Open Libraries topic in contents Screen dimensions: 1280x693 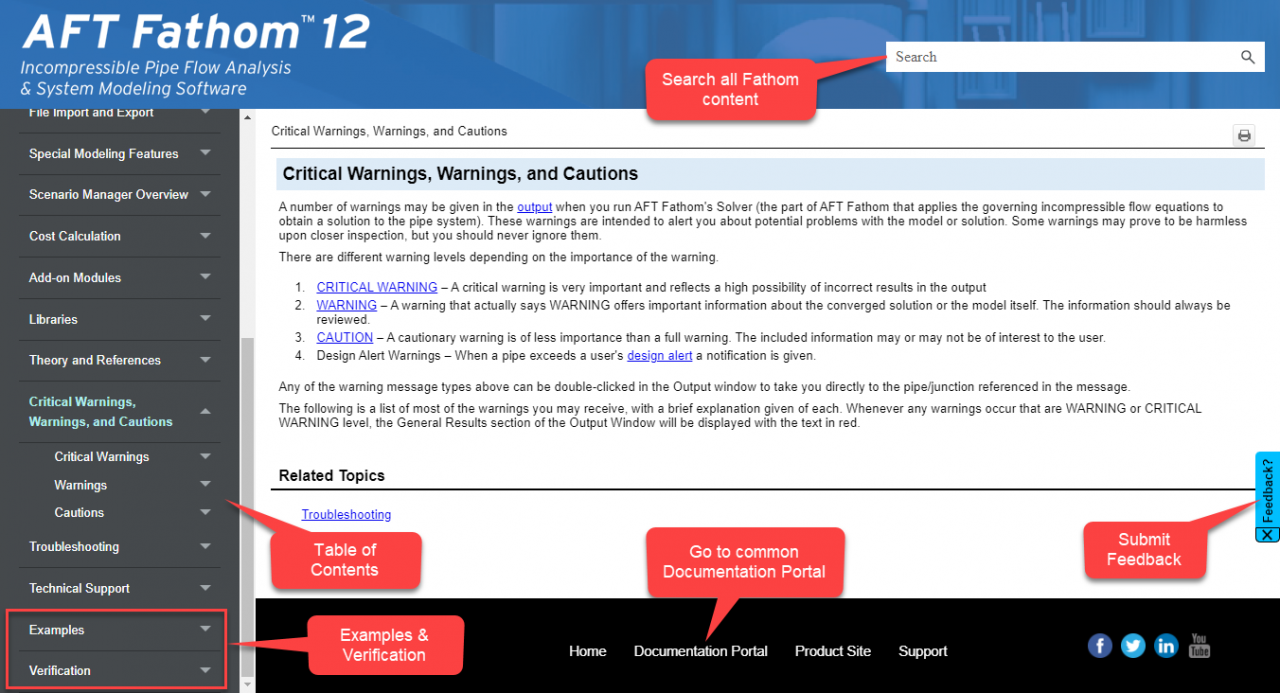coord(53,320)
